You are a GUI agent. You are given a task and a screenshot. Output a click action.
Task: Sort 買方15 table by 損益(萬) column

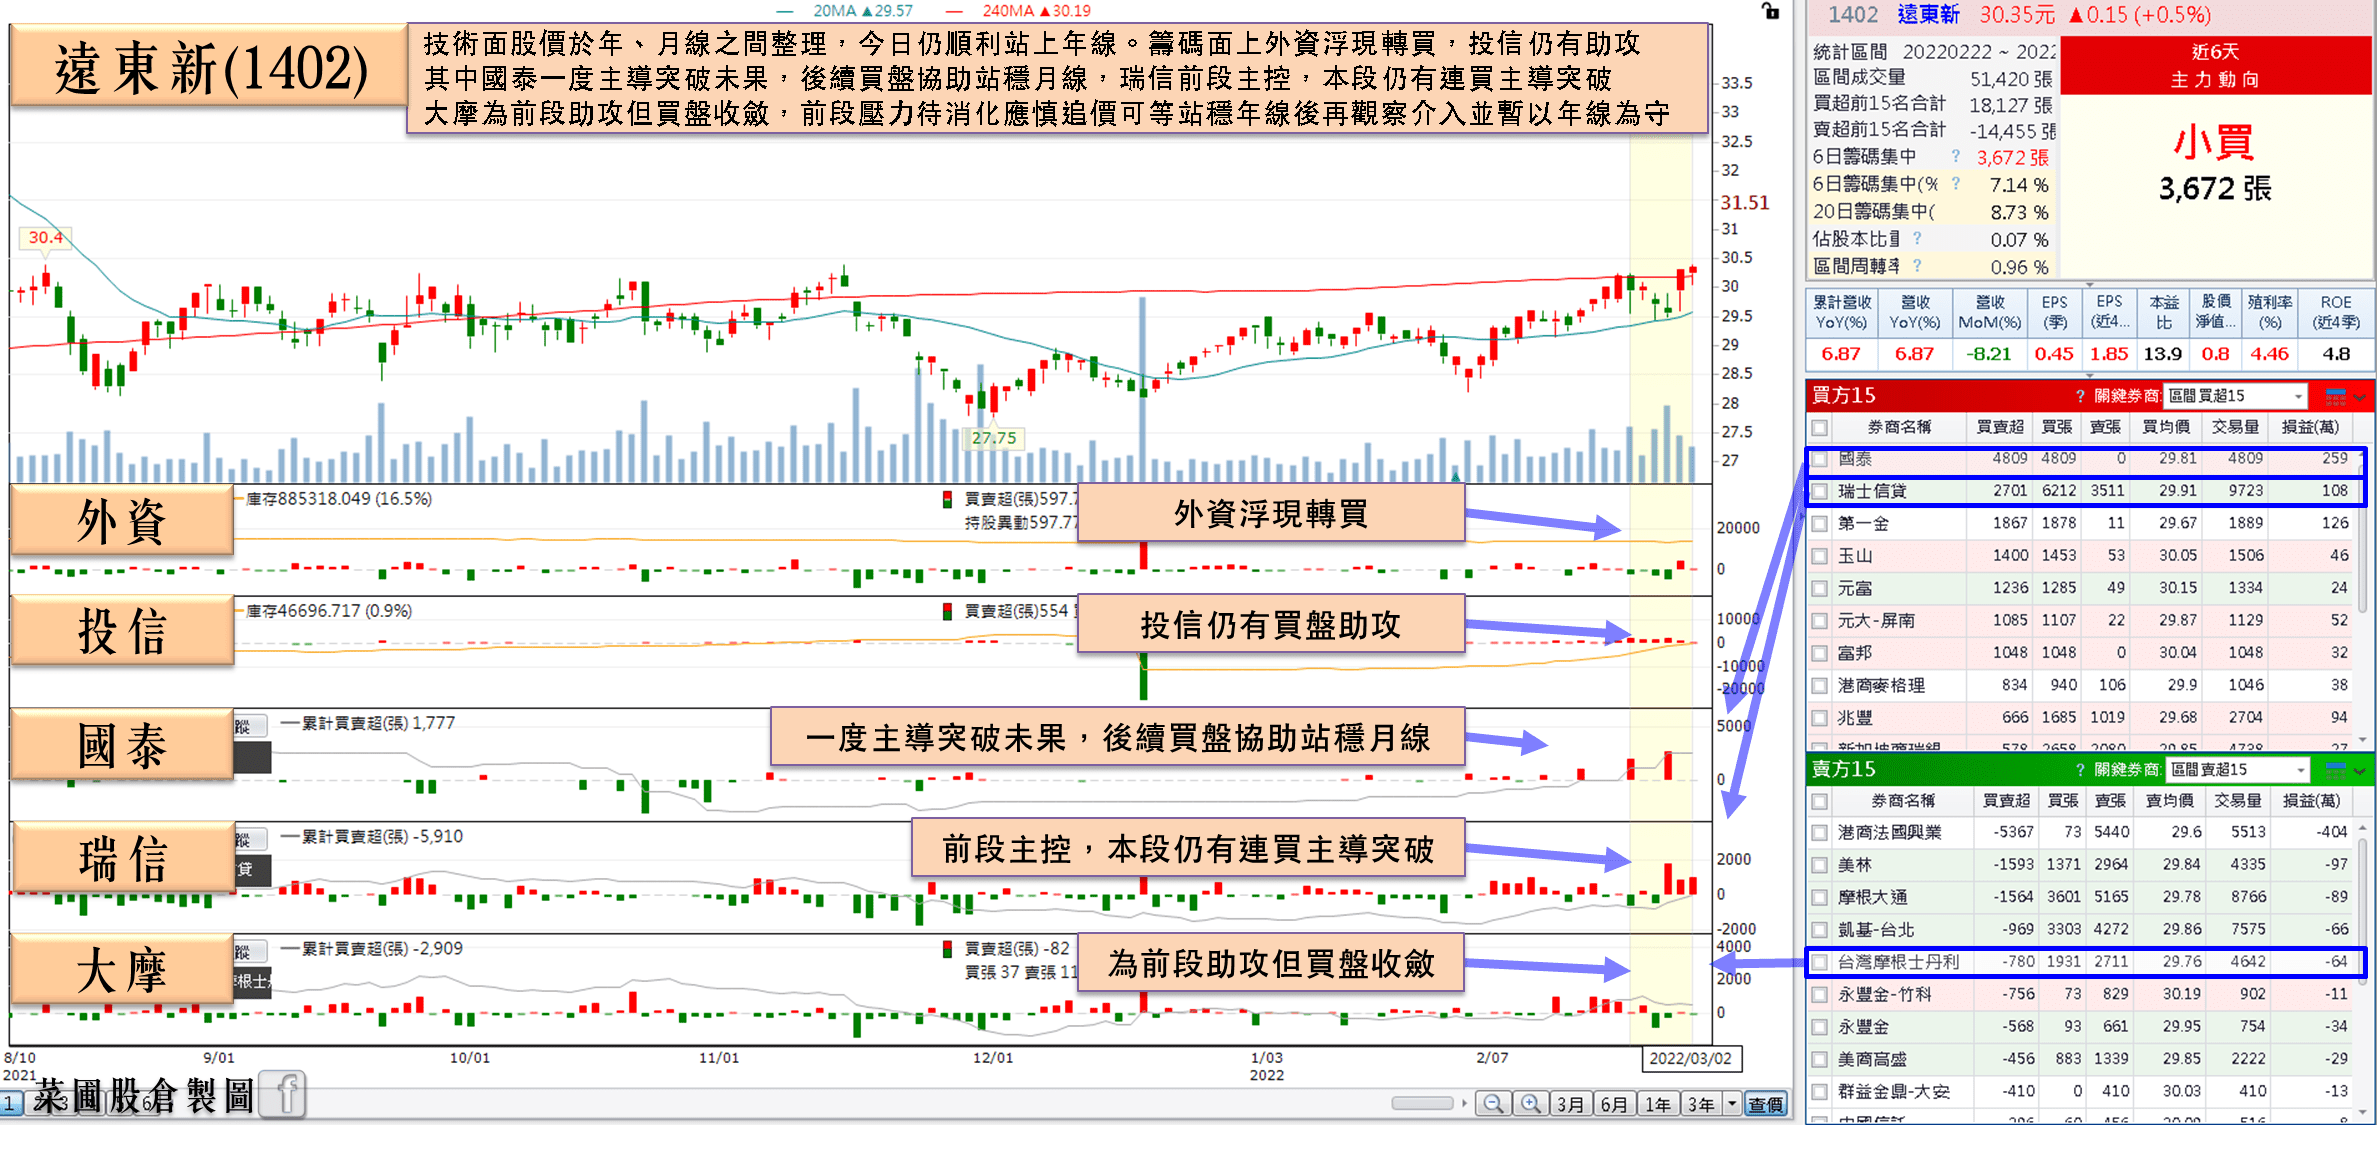click(x=2310, y=428)
